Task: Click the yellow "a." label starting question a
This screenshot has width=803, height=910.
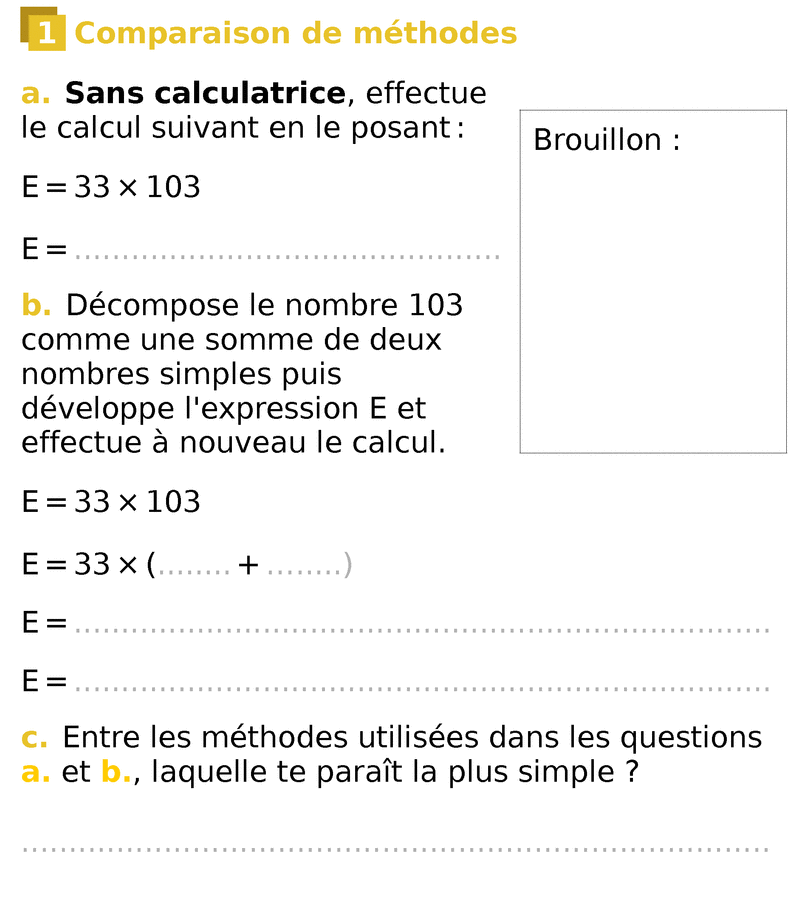Action: pos(35,94)
